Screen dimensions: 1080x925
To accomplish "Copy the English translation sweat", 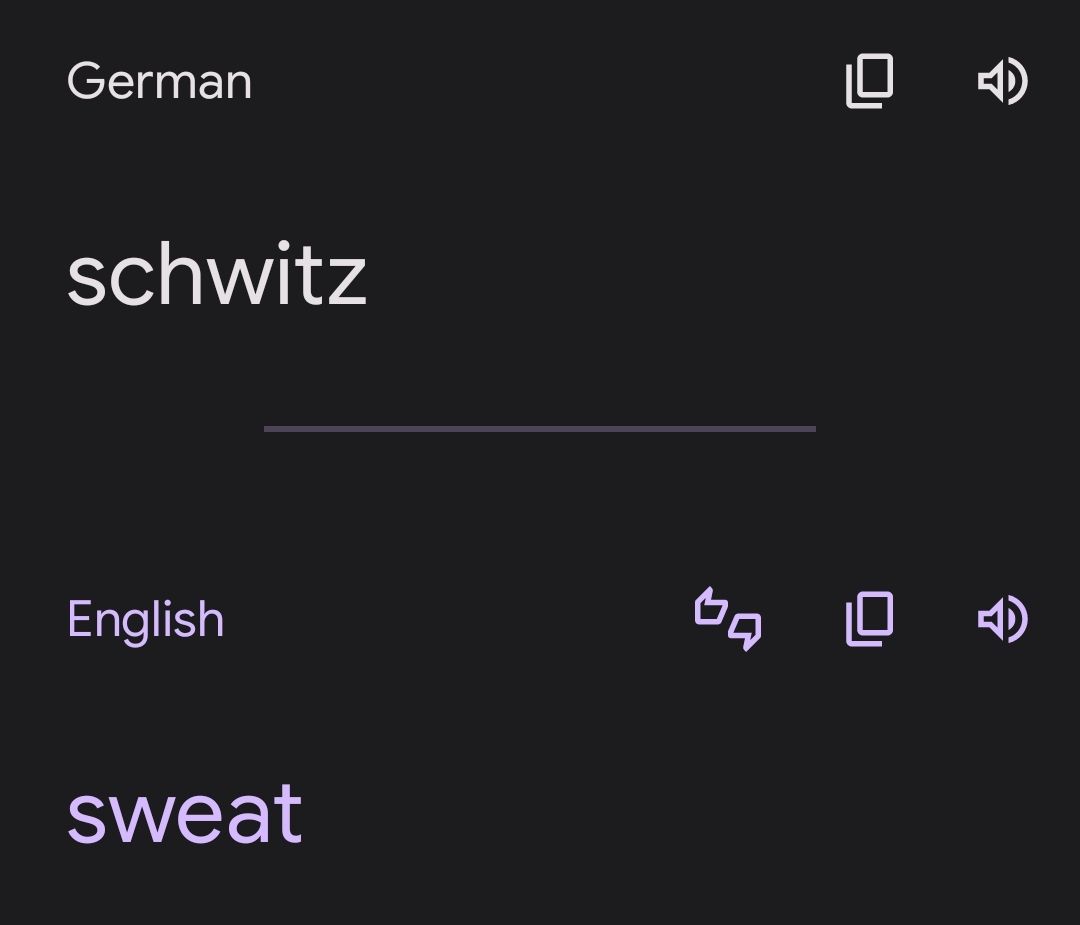I will pyautogui.click(x=869, y=619).
